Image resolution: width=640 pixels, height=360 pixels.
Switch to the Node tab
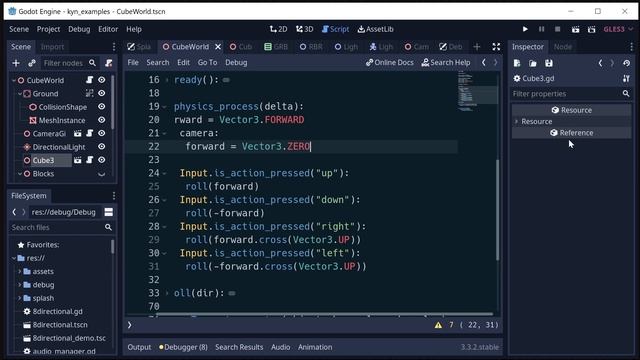(x=562, y=47)
